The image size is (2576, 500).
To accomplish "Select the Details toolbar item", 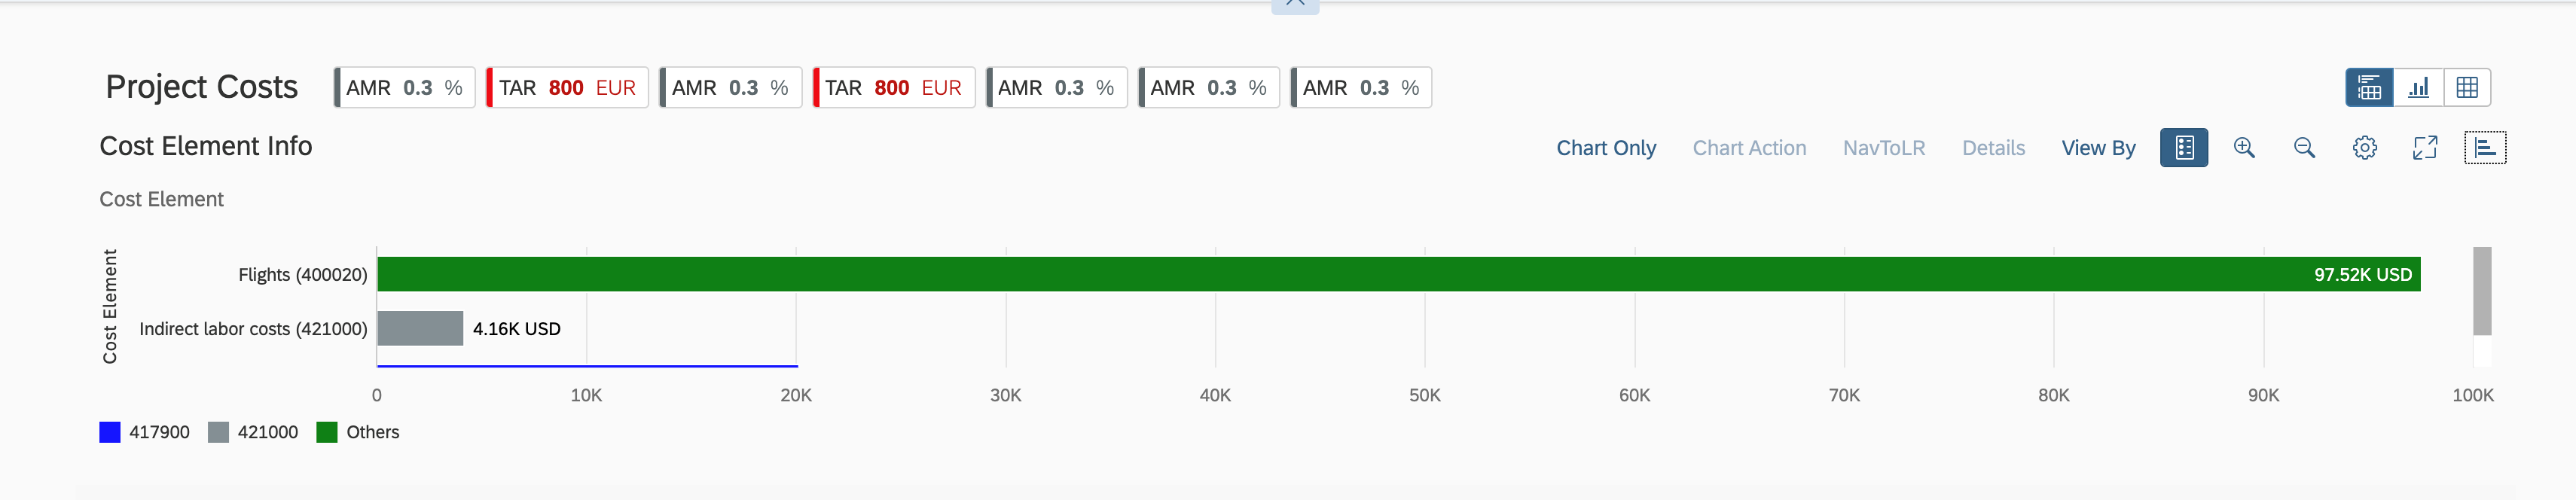I will pyautogui.click(x=1993, y=148).
